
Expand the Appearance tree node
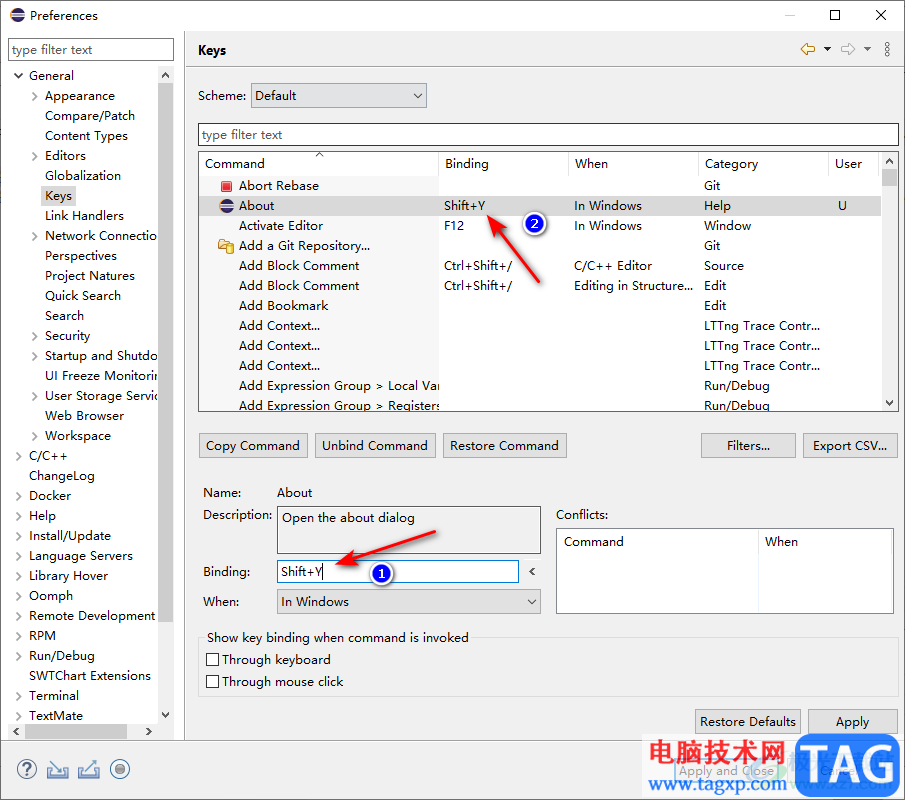tap(35, 96)
